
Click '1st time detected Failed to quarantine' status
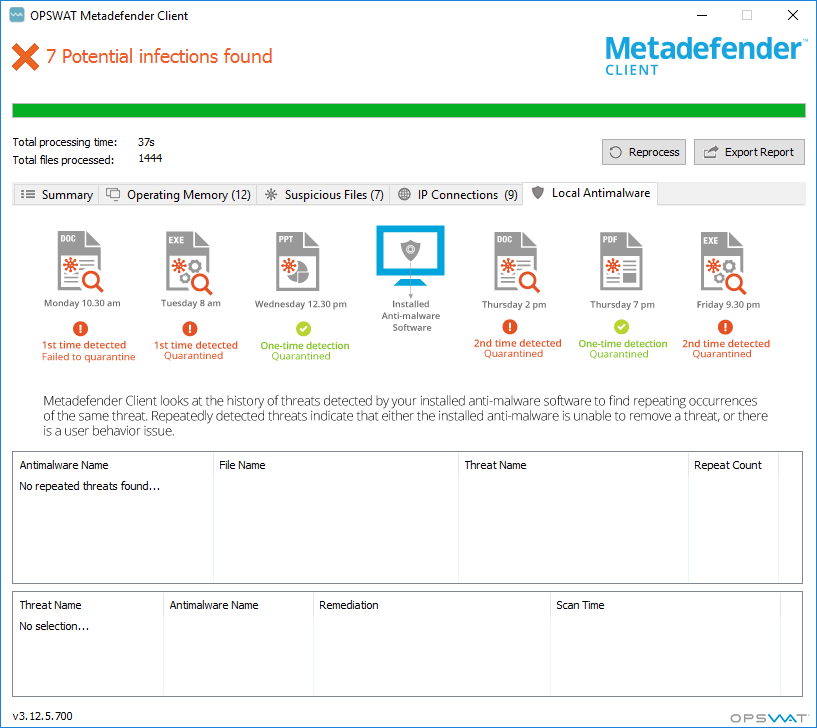tap(88, 351)
